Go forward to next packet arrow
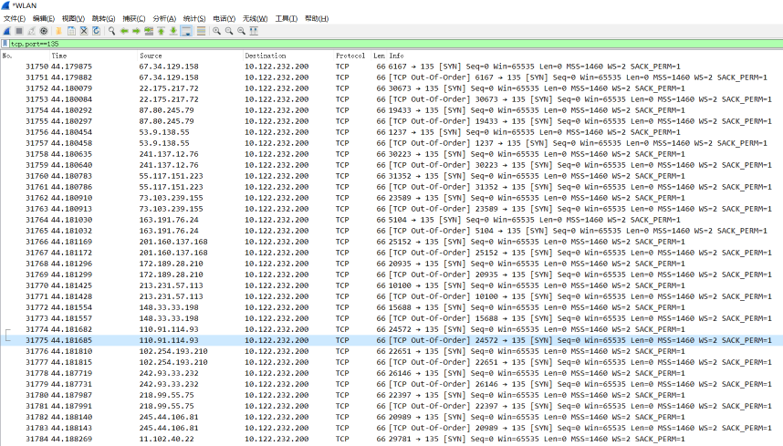This screenshot has width=783, height=446. [x=136, y=31]
